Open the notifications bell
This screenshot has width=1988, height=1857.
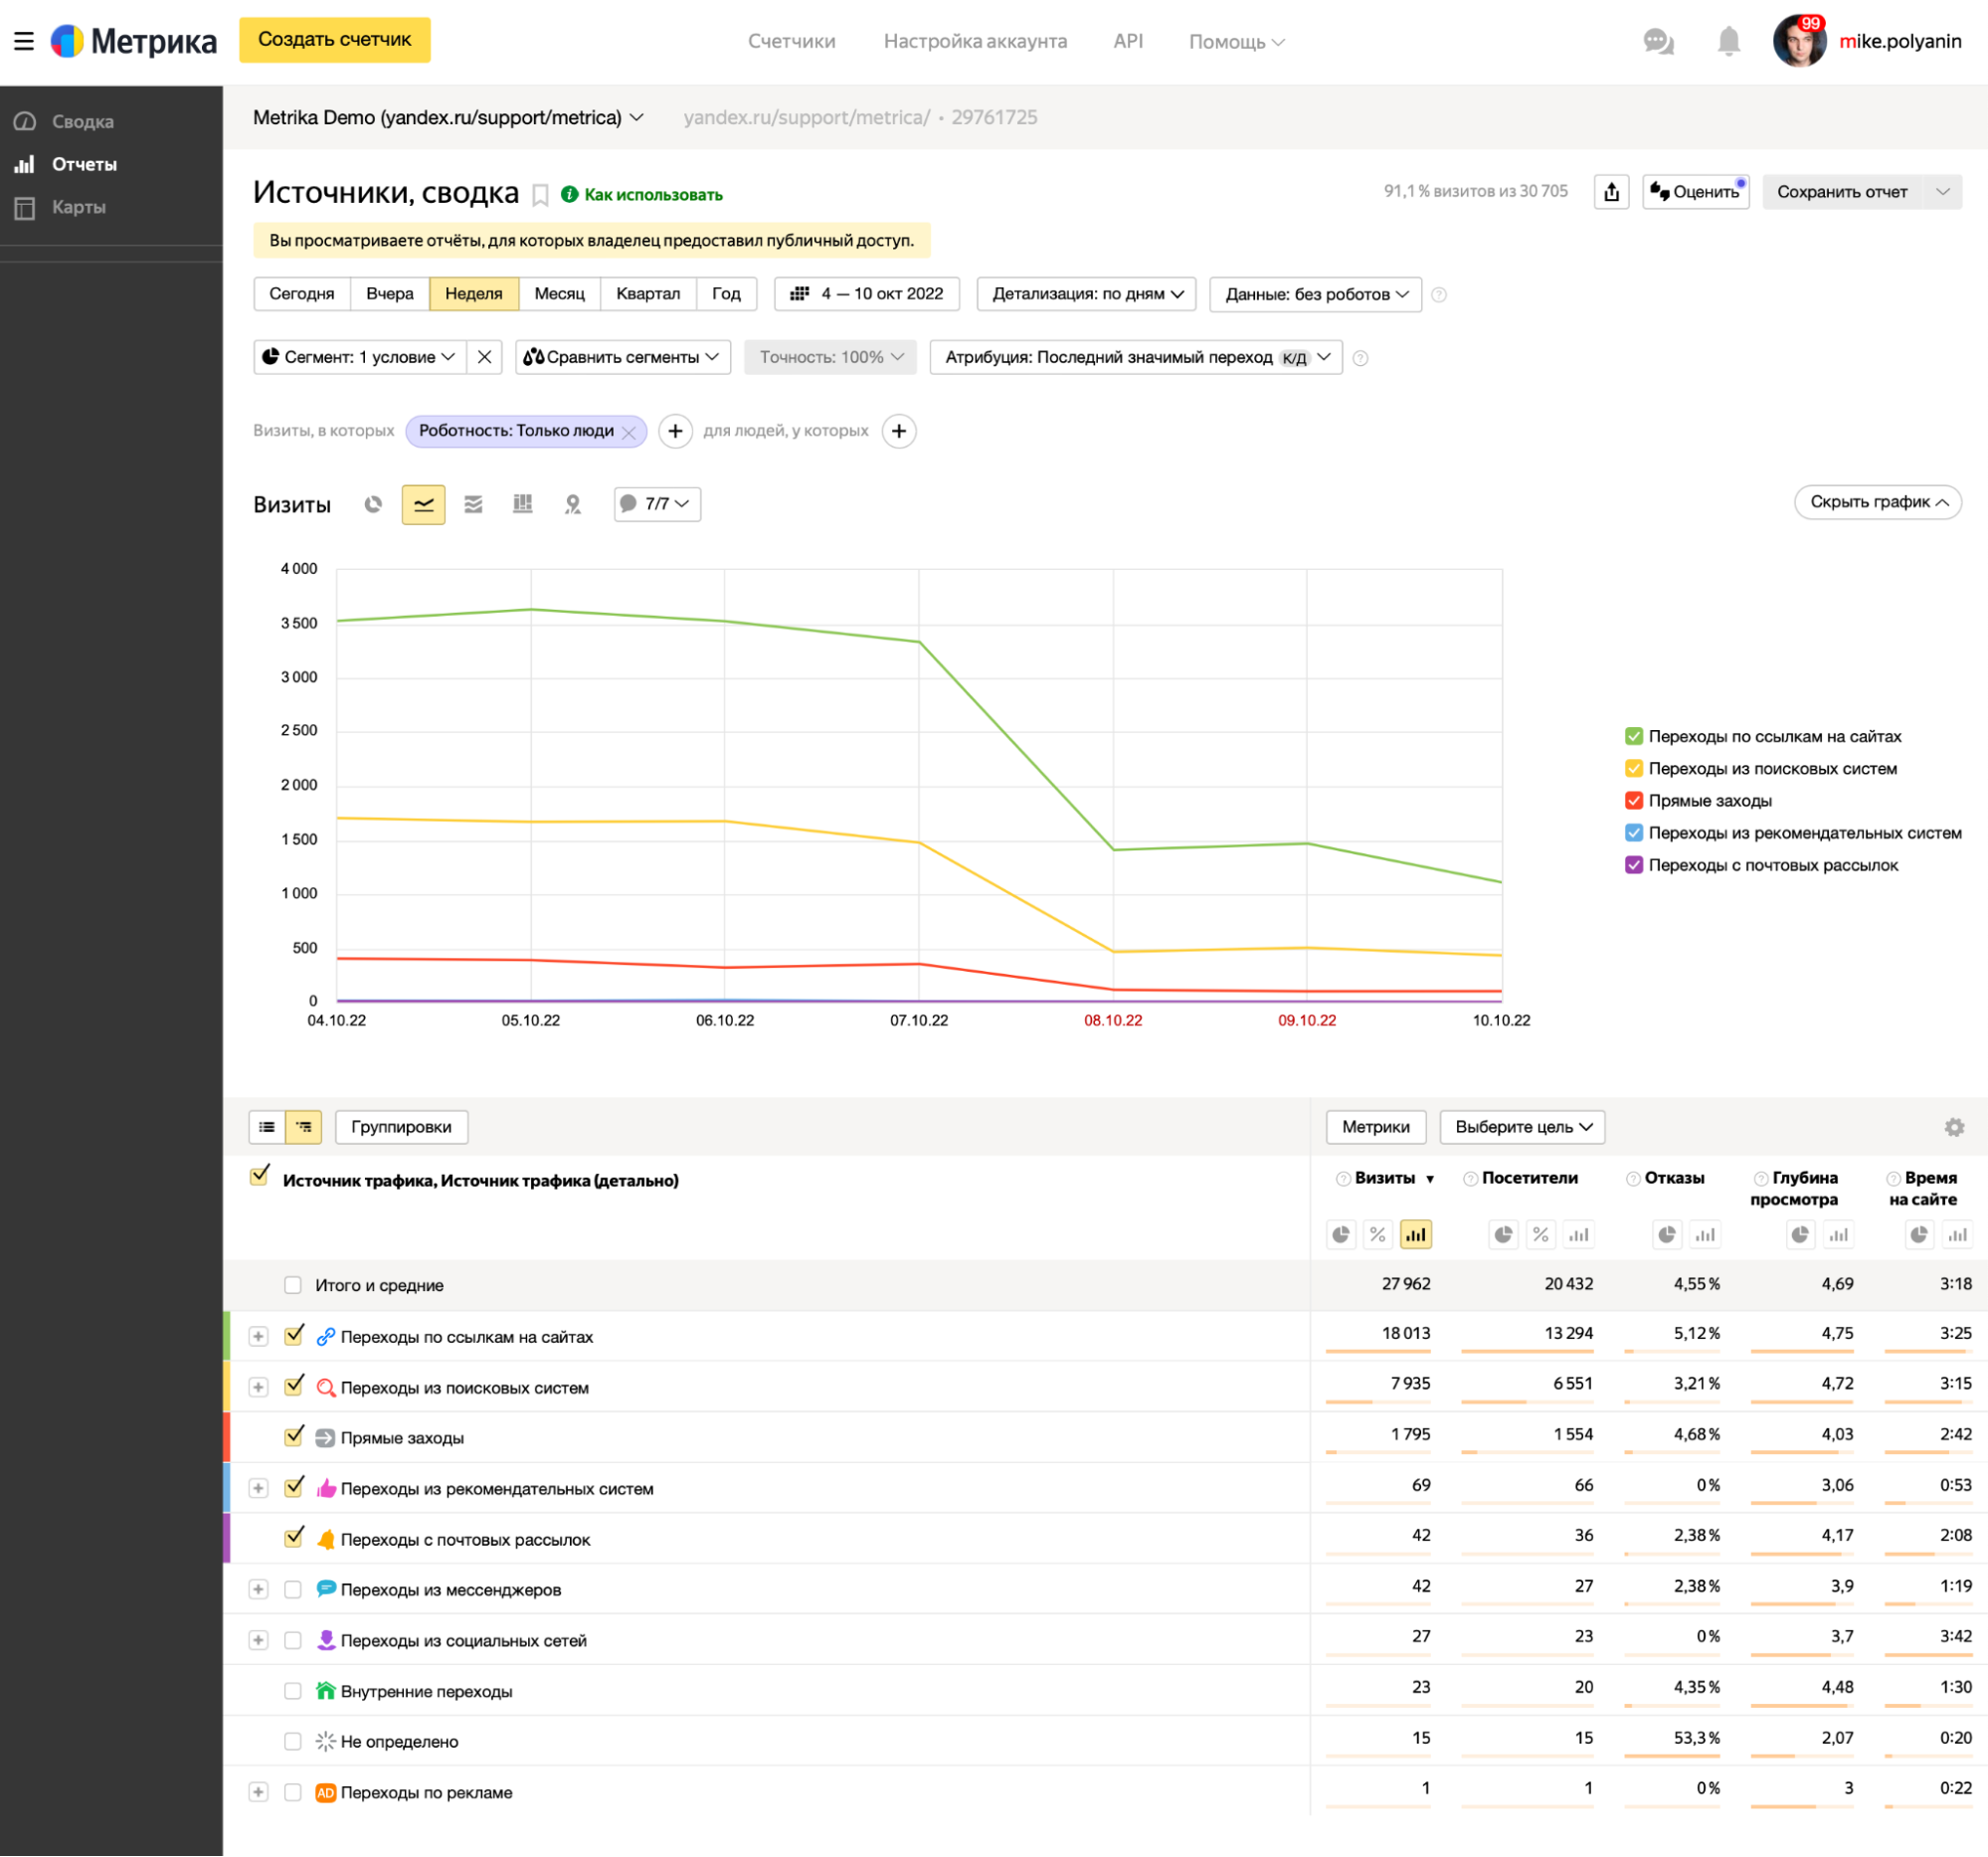[1728, 42]
